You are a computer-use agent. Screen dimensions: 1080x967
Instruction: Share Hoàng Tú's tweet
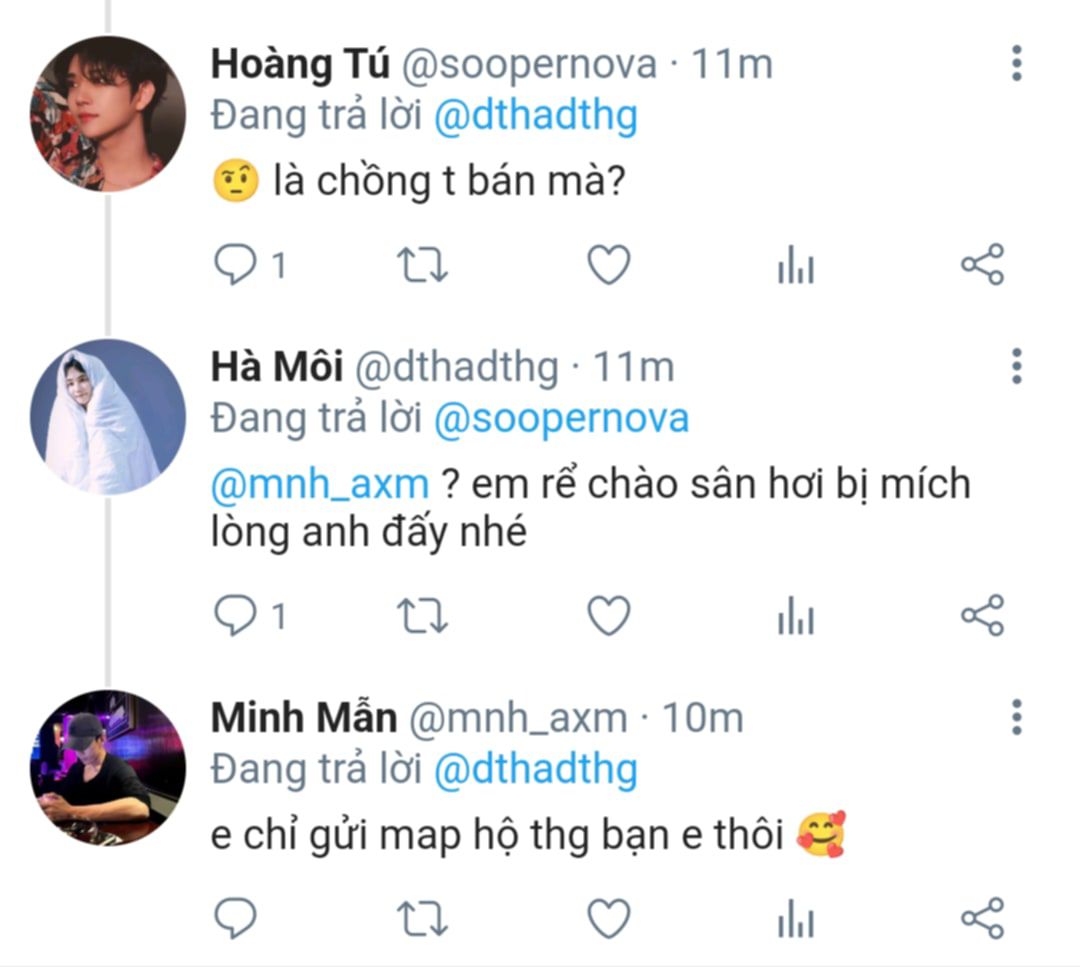[x=982, y=266]
